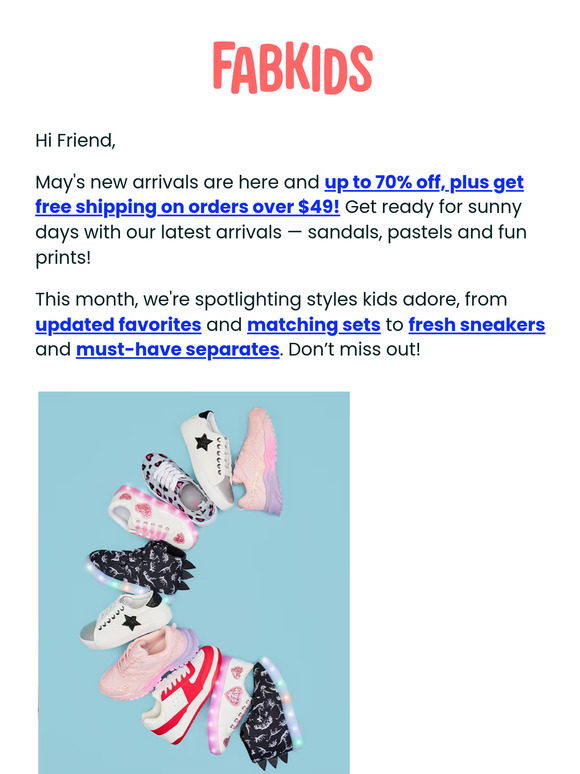Click heart light-up sneaker right of red sneaker
The width and height of the screenshot is (580, 774).
click(230, 703)
